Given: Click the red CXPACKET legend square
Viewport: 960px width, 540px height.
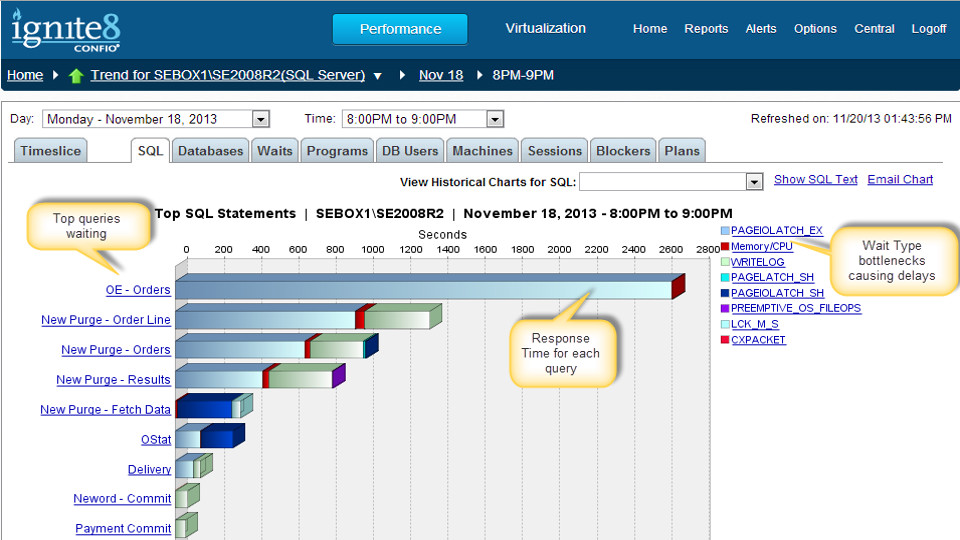Looking at the screenshot, I should click(x=725, y=340).
